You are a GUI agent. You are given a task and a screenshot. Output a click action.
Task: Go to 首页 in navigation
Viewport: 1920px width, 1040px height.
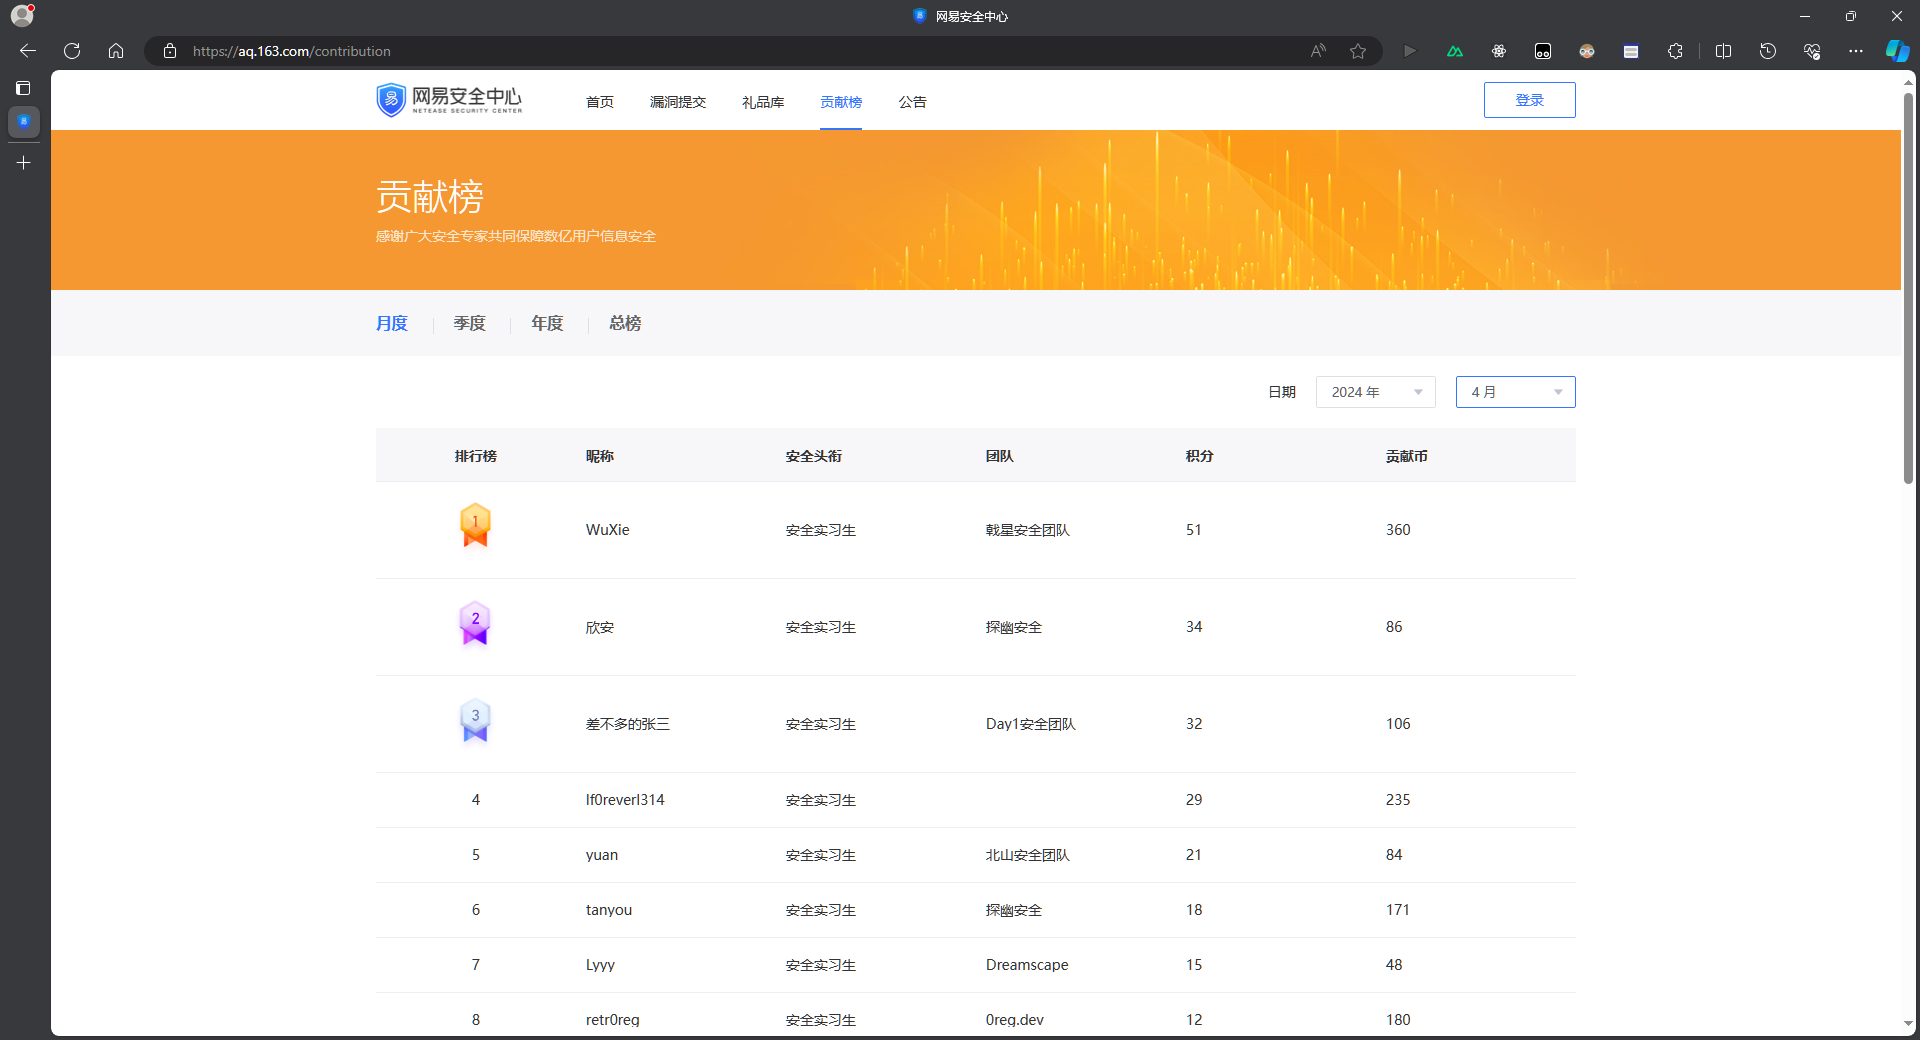coord(600,102)
